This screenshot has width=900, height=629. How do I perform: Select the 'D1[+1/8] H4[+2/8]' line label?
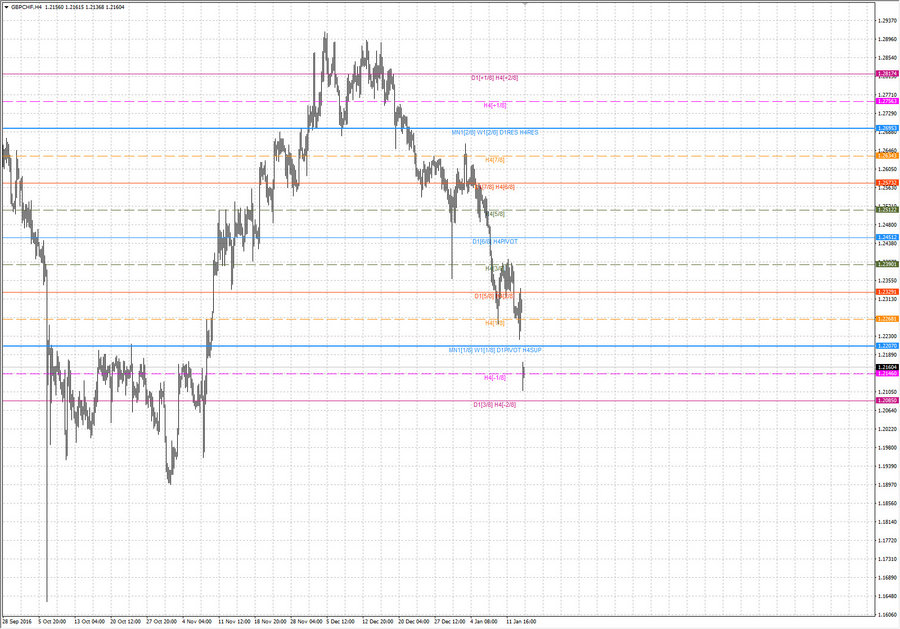(x=494, y=77)
